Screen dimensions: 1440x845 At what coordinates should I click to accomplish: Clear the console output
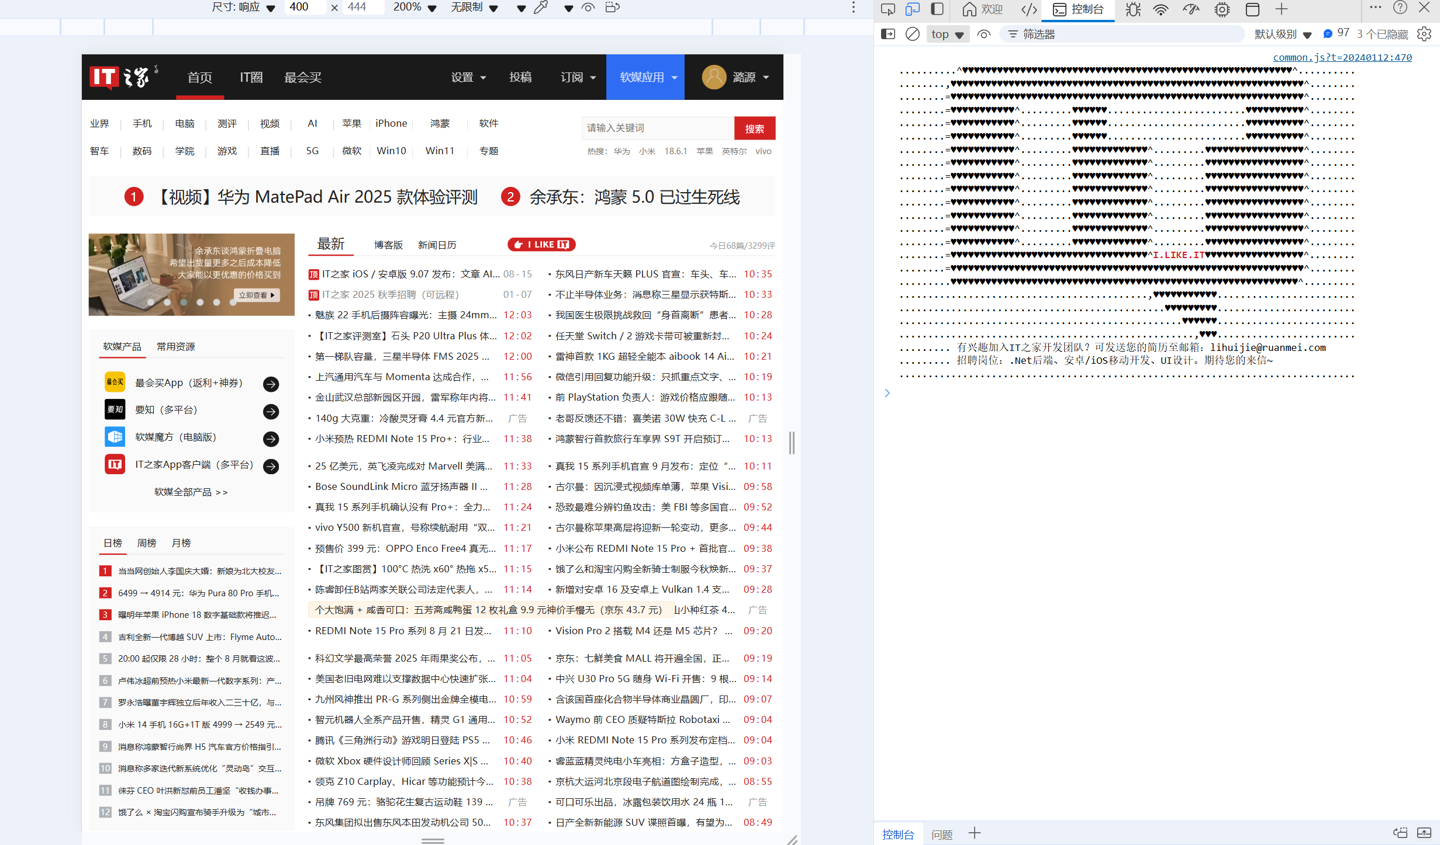pos(912,34)
